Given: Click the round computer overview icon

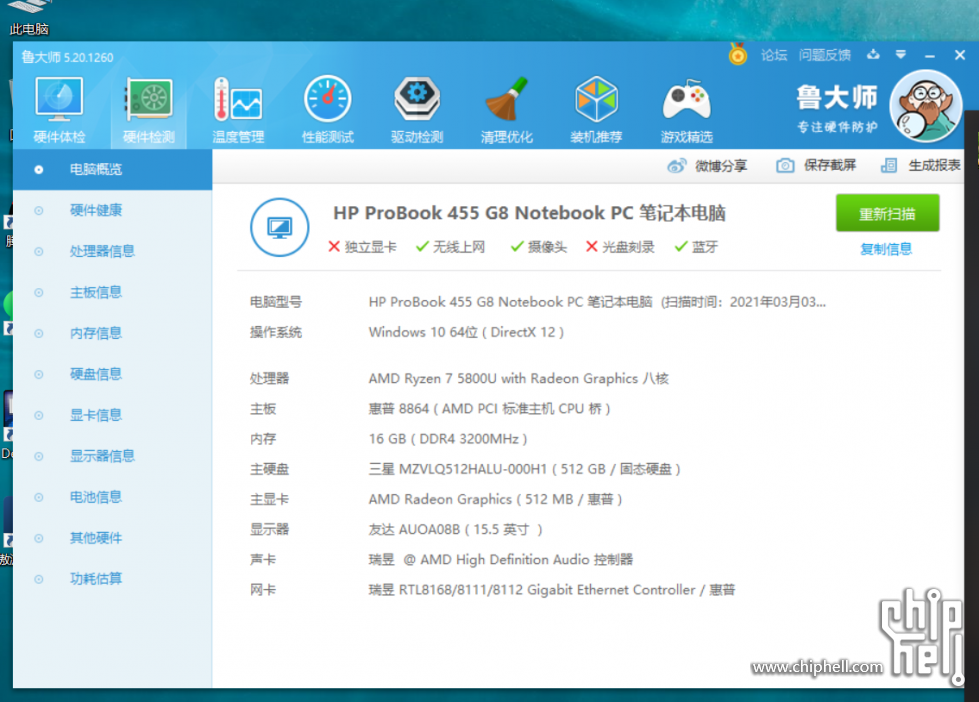Looking at the screenshot, I should pyautogui.click(x=280, y=227).
